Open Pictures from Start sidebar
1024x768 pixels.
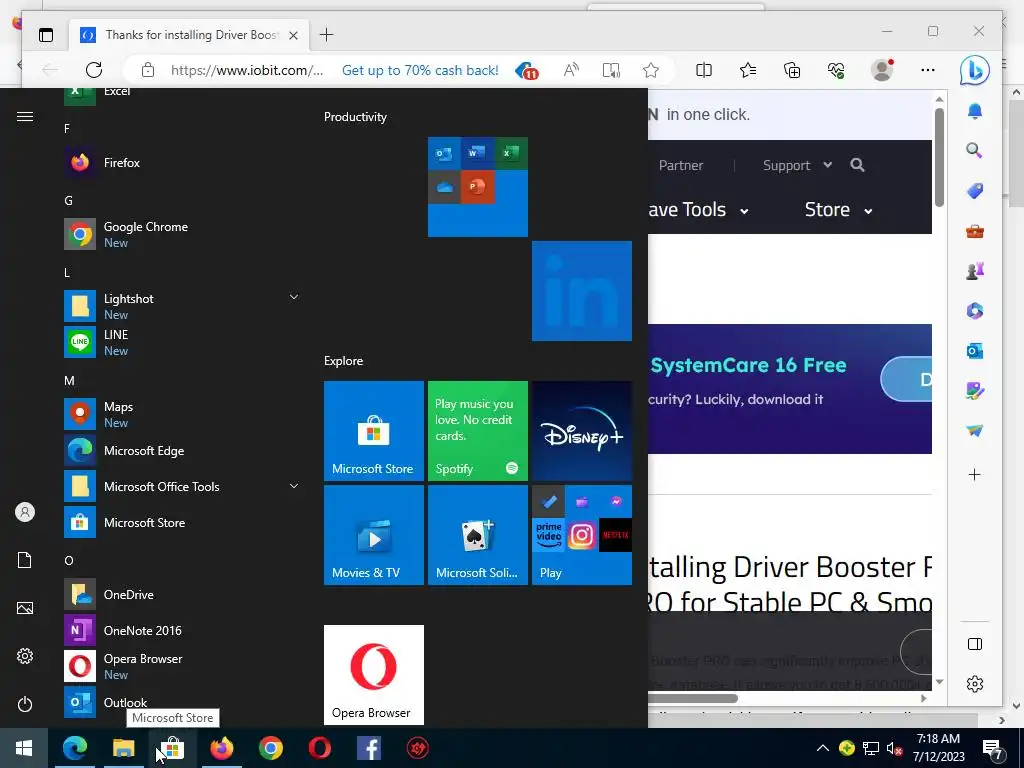[25, 608]
